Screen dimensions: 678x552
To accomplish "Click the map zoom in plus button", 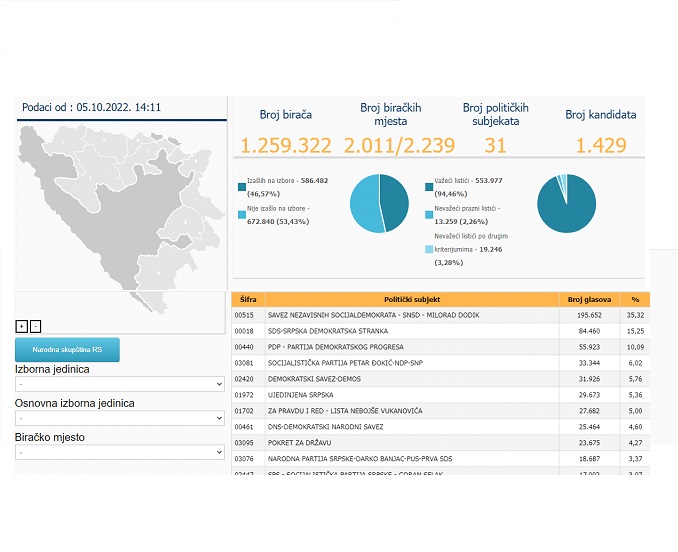I will [22, 326].
